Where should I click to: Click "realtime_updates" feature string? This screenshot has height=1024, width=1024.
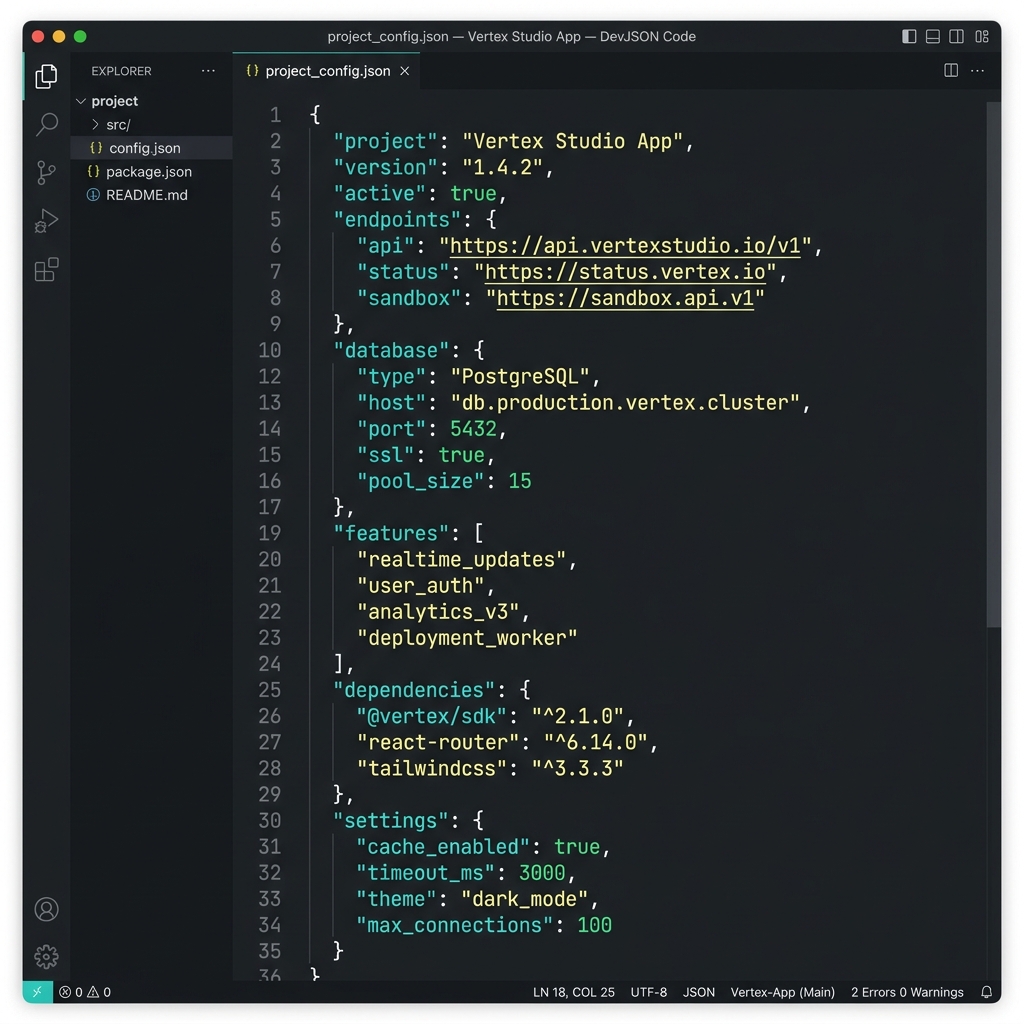[462, 559]
